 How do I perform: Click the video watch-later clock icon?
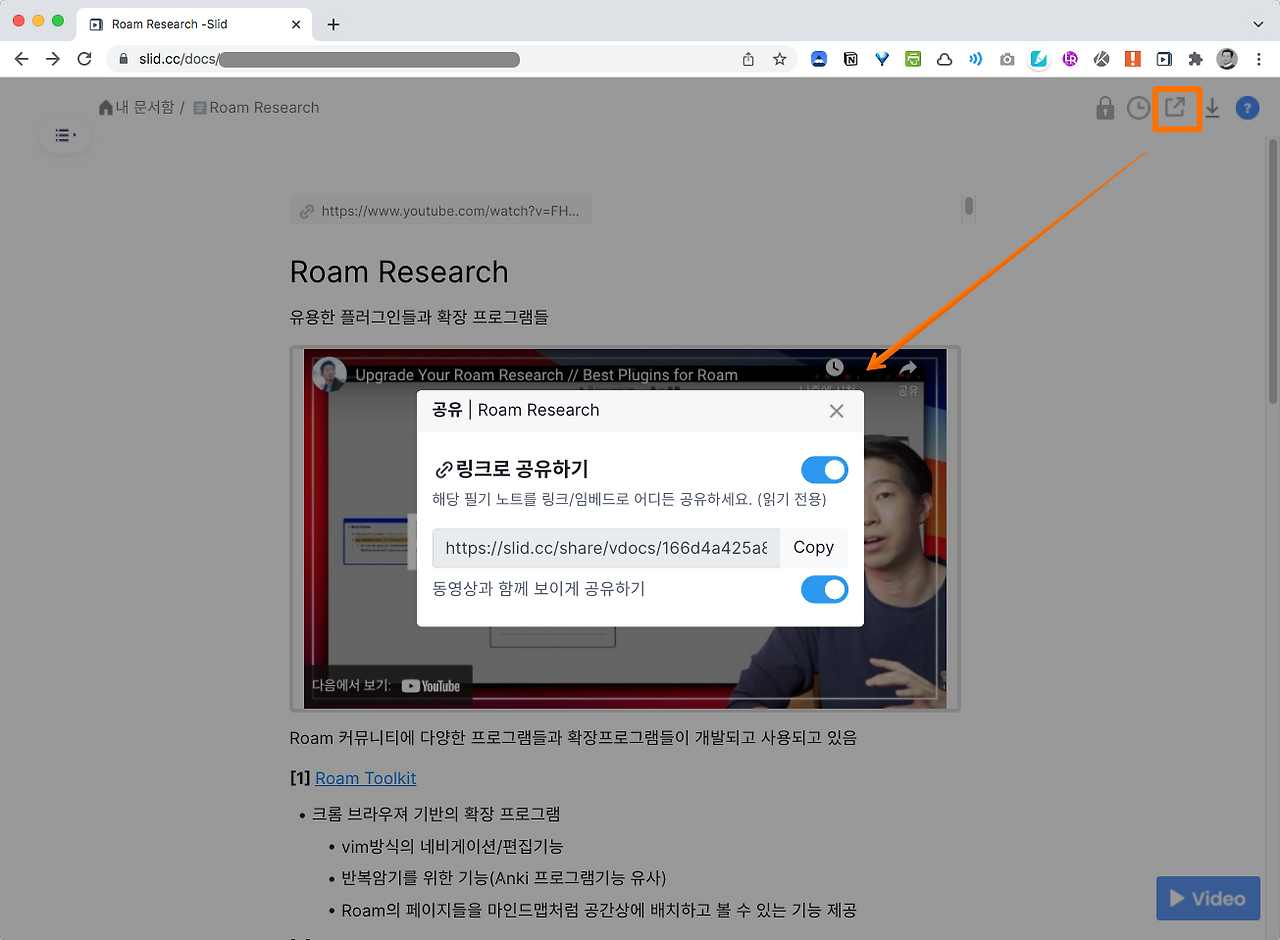click(x=835, y=368)
